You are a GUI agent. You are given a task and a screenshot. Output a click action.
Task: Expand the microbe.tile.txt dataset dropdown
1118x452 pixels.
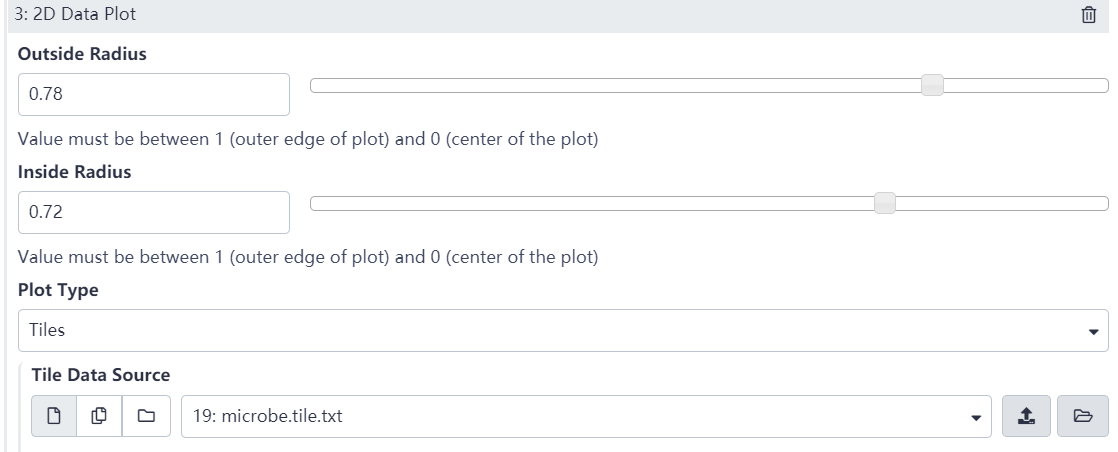click(585, 416)
